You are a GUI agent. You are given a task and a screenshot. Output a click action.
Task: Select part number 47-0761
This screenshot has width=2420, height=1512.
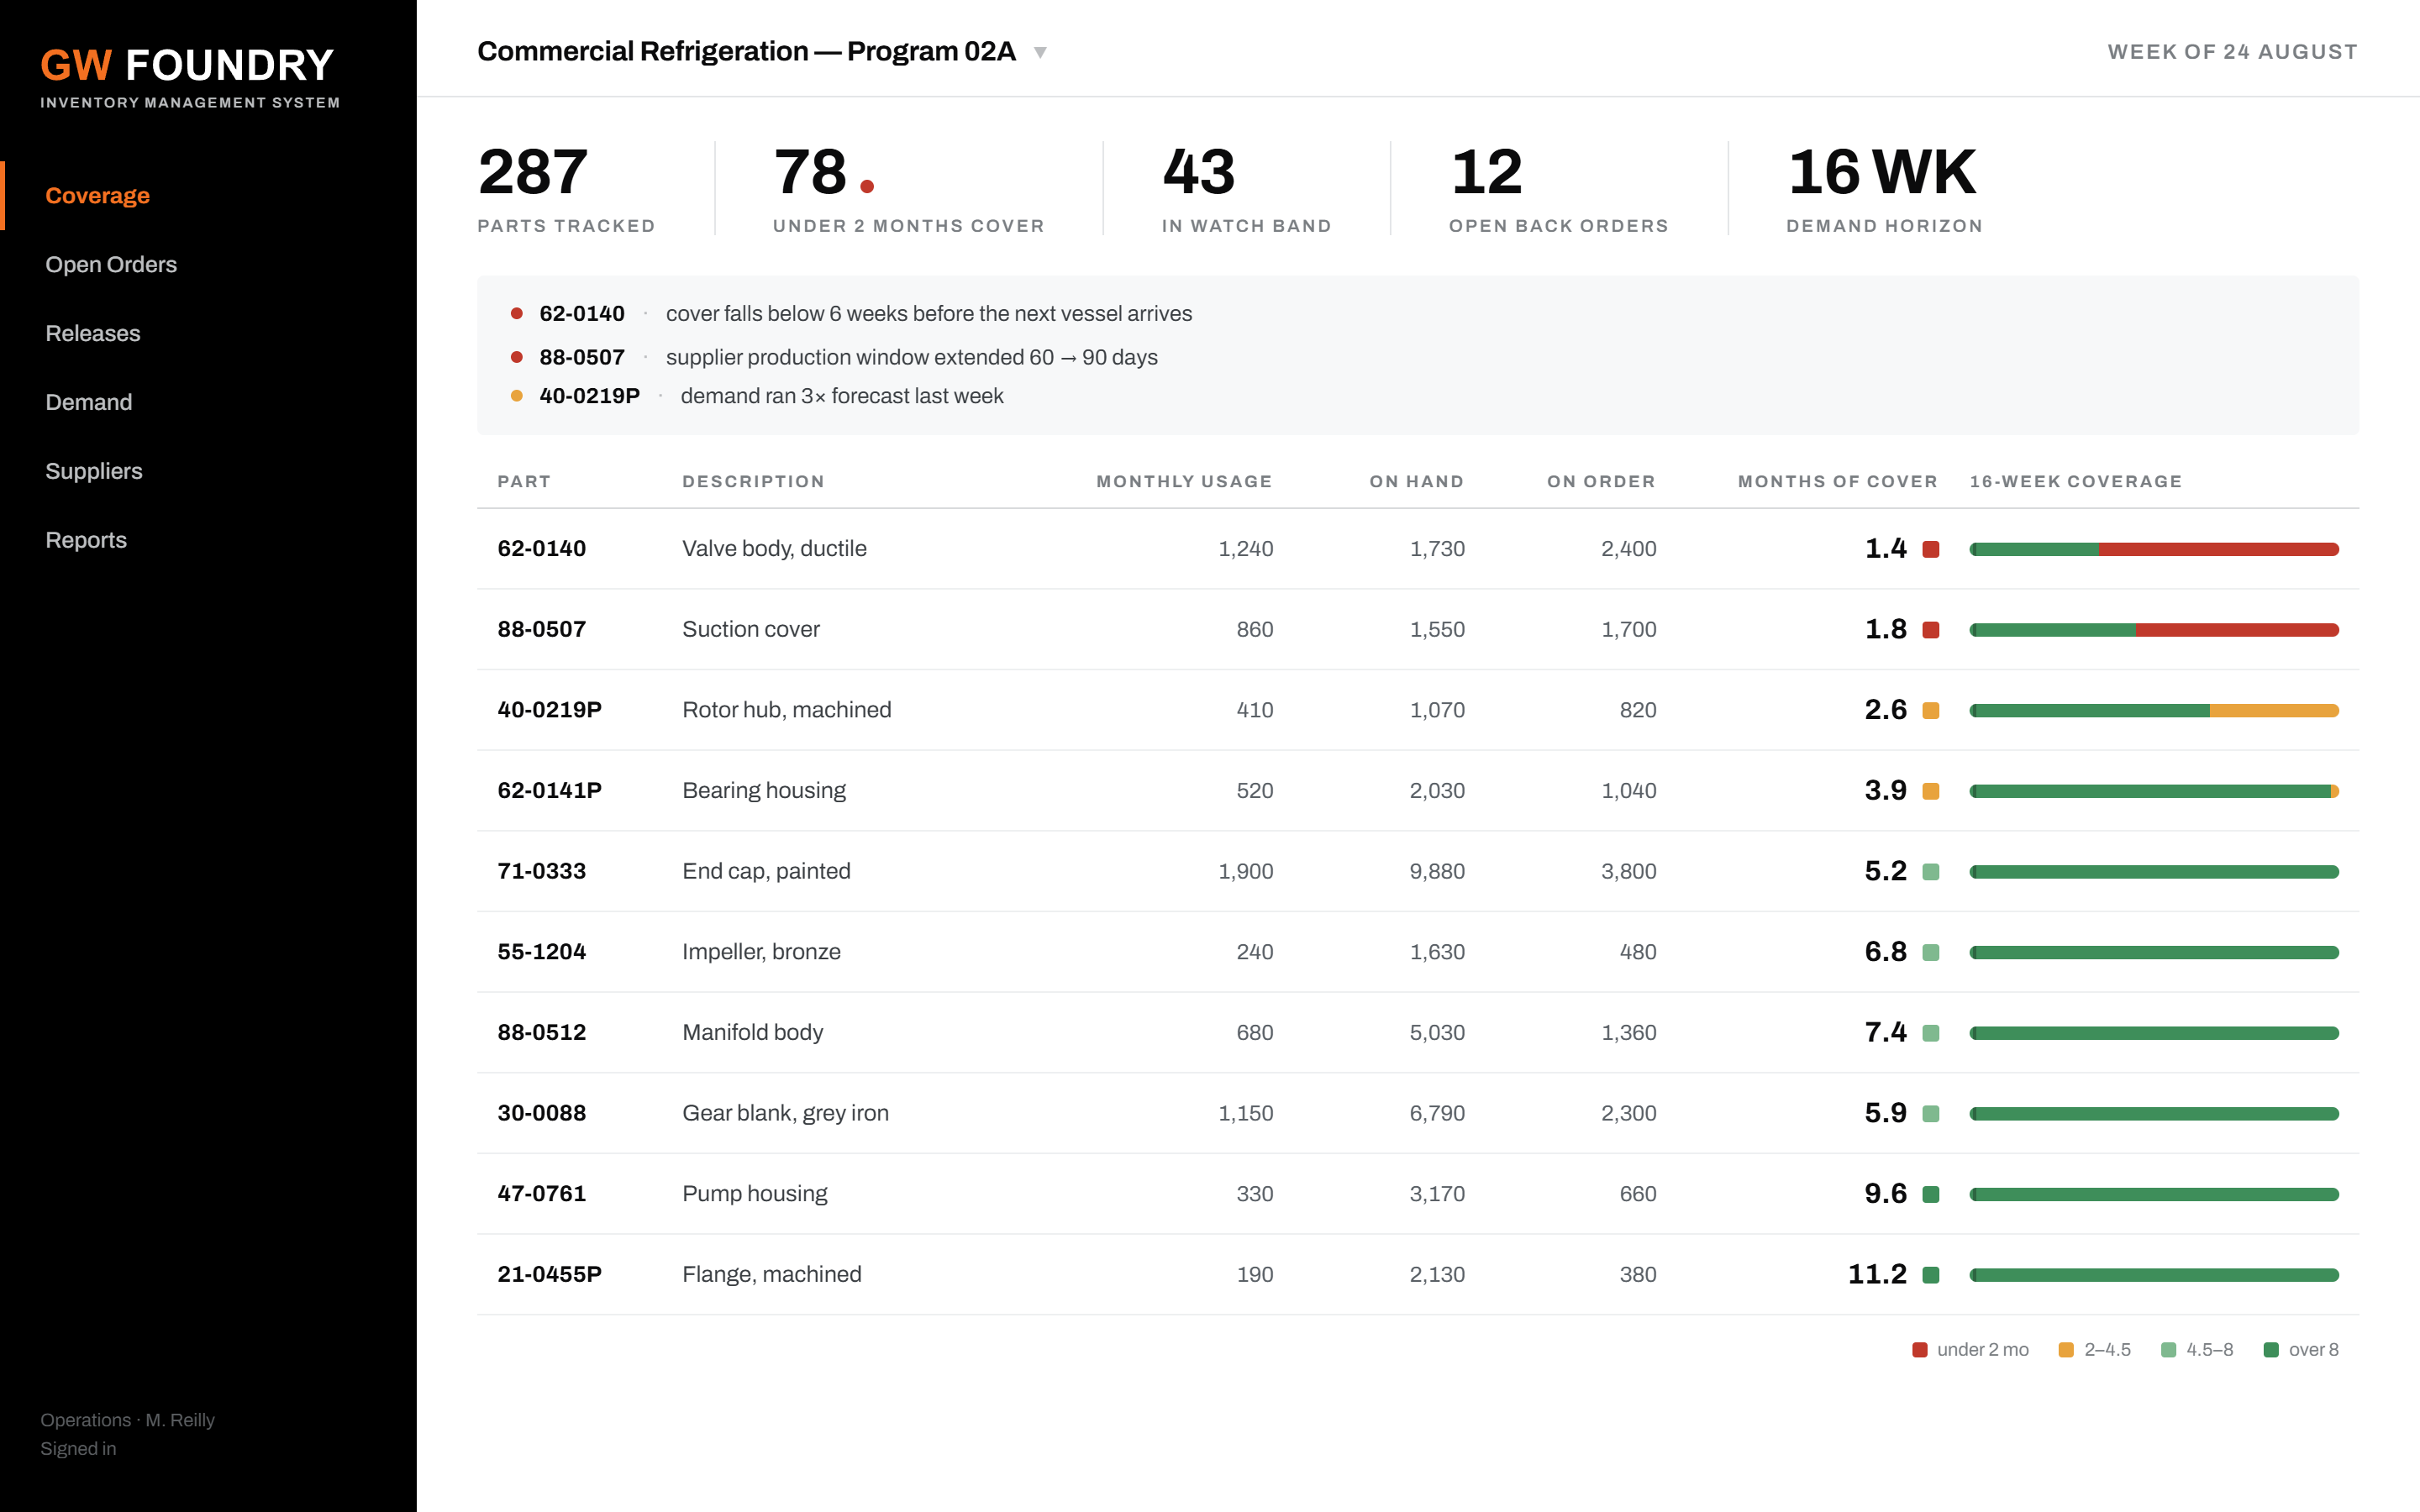tap(541, 1194)
